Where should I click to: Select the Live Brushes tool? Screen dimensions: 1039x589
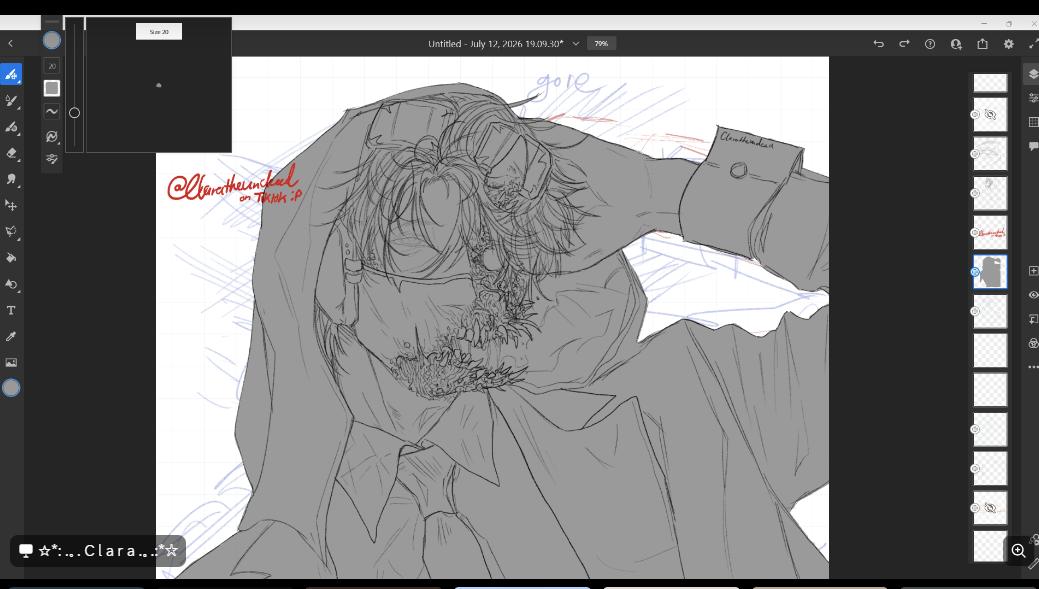(x=11, y=101)
